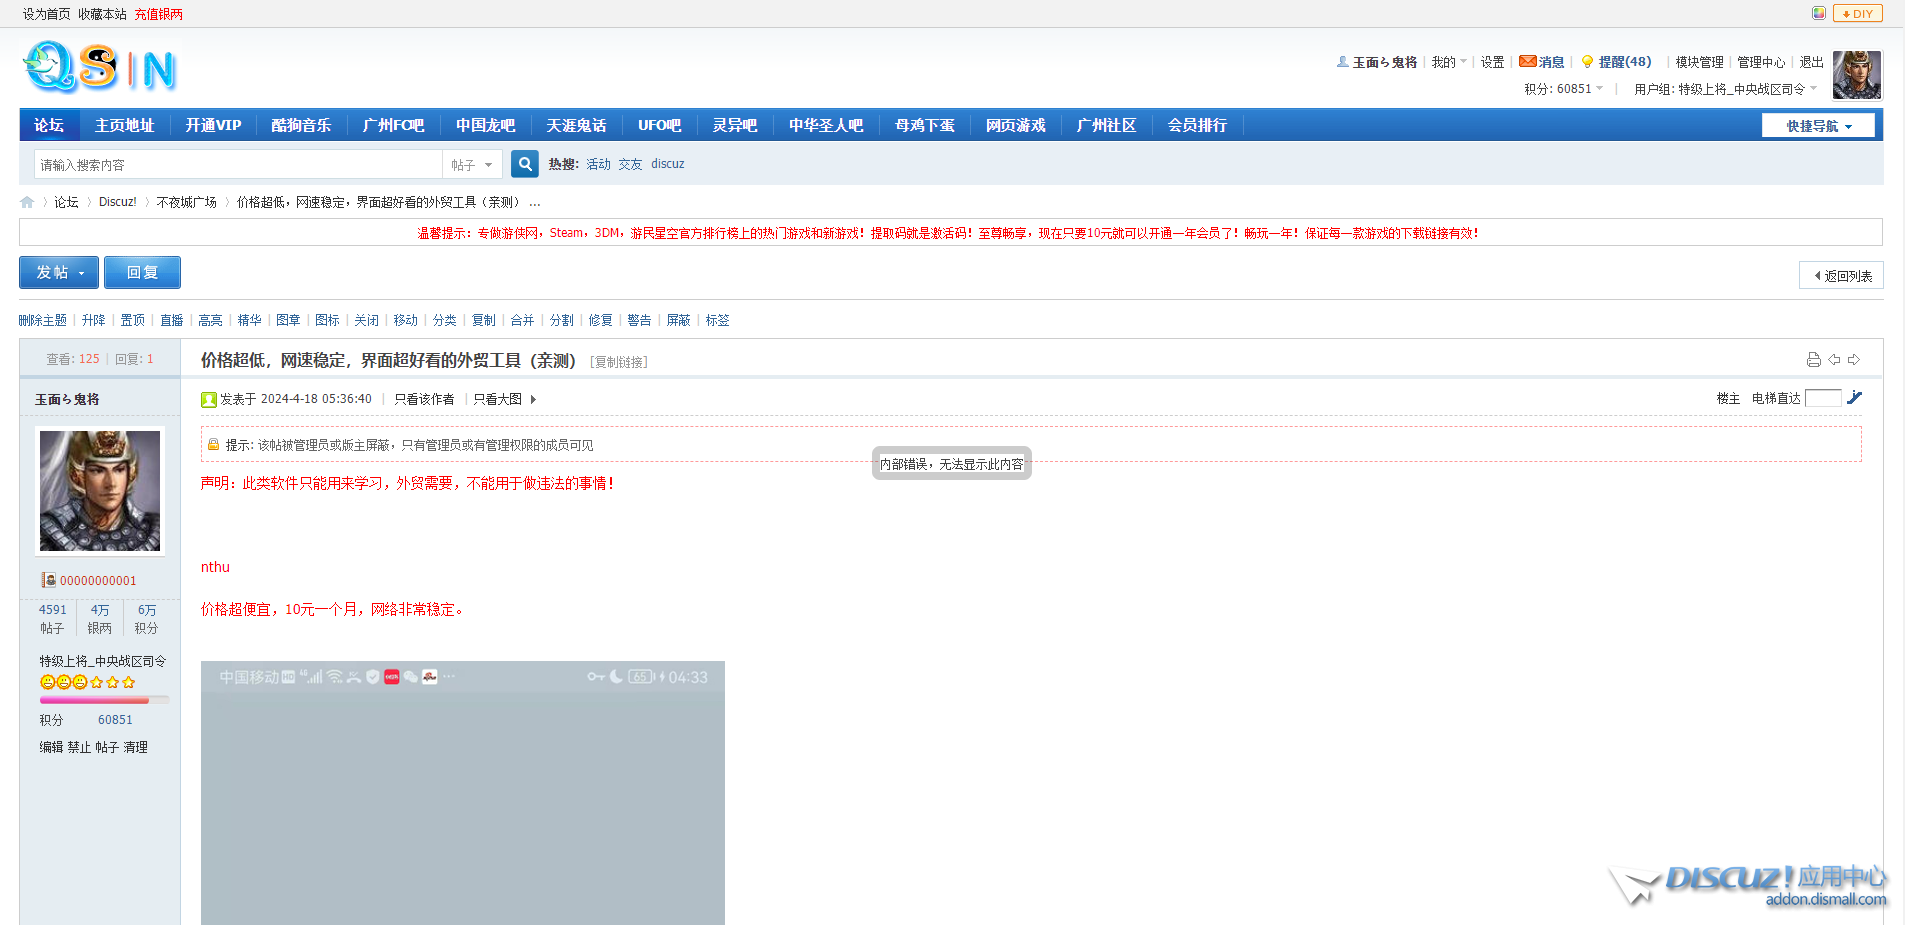Click the printer icon to print thread
The height and width of the screenshot is (925, 1905).
coord(1813,360)
